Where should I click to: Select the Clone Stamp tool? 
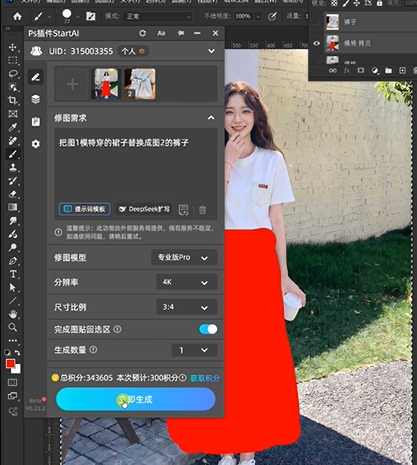click(x=13, y=167)
